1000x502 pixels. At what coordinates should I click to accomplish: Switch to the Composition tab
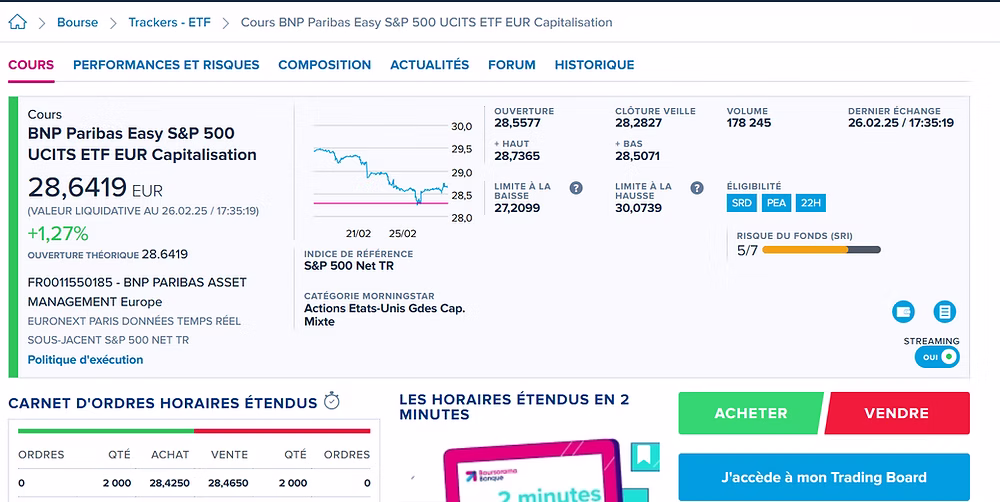325,65
